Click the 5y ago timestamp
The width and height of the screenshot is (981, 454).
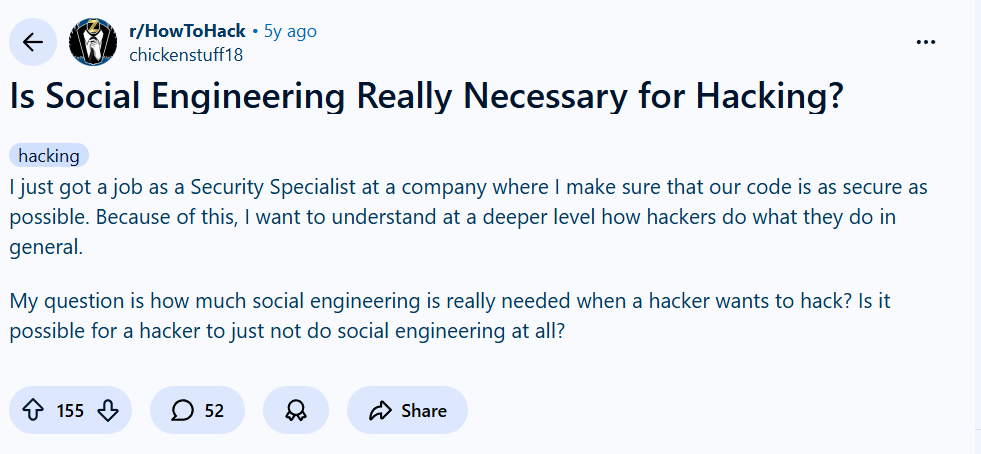(x=290, y=31)
